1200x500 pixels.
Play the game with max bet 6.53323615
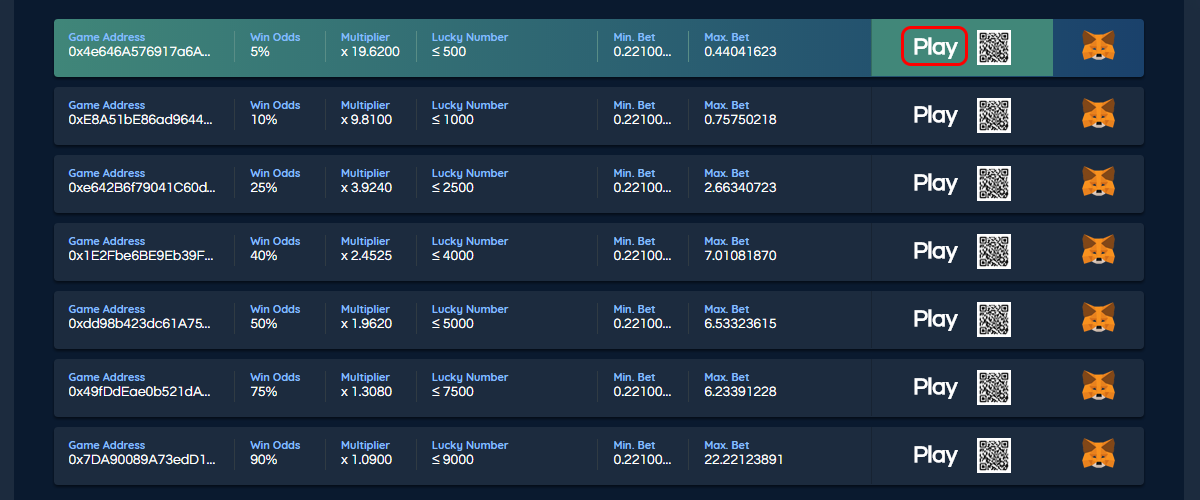click(x=935, y=319)
